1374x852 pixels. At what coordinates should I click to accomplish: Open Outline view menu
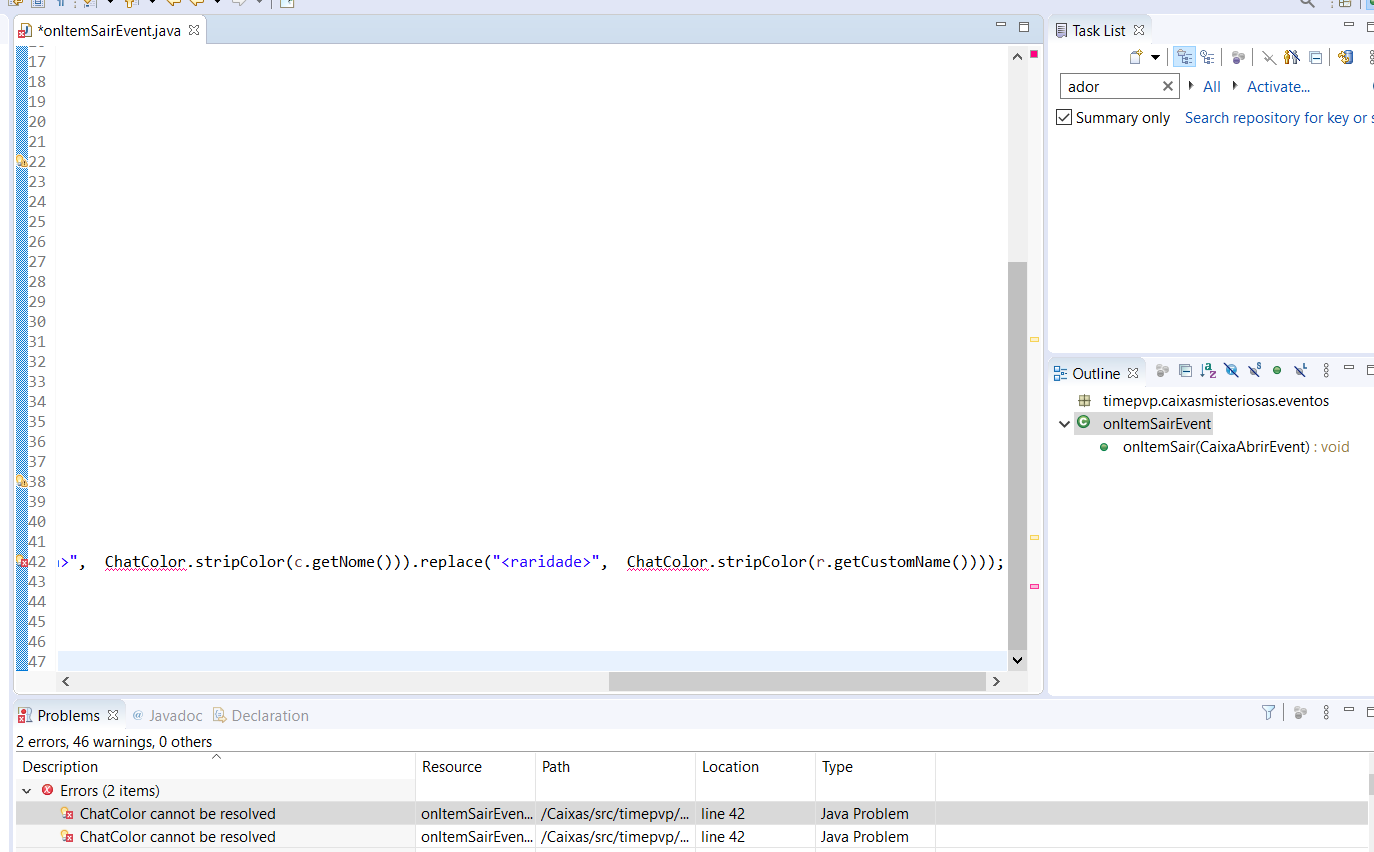point(1327,370)
